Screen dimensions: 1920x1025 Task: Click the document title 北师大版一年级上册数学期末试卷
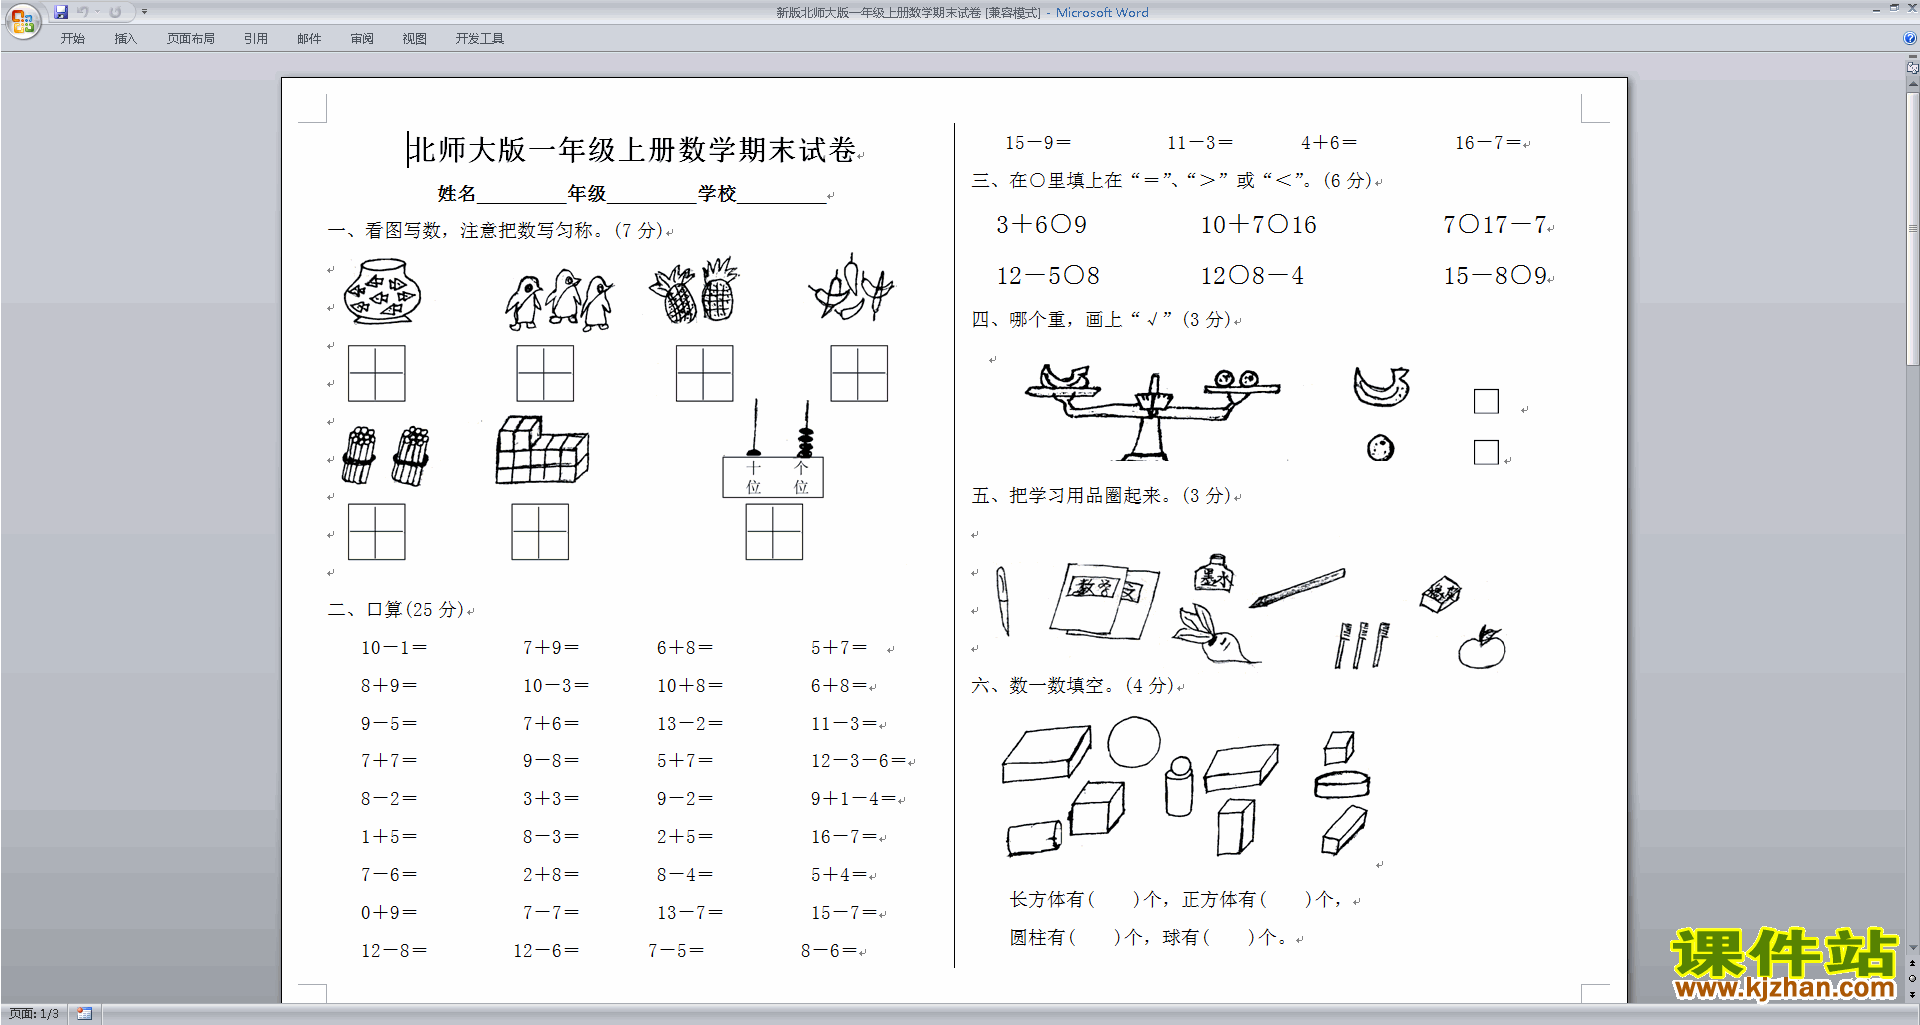tap(632, 150)
